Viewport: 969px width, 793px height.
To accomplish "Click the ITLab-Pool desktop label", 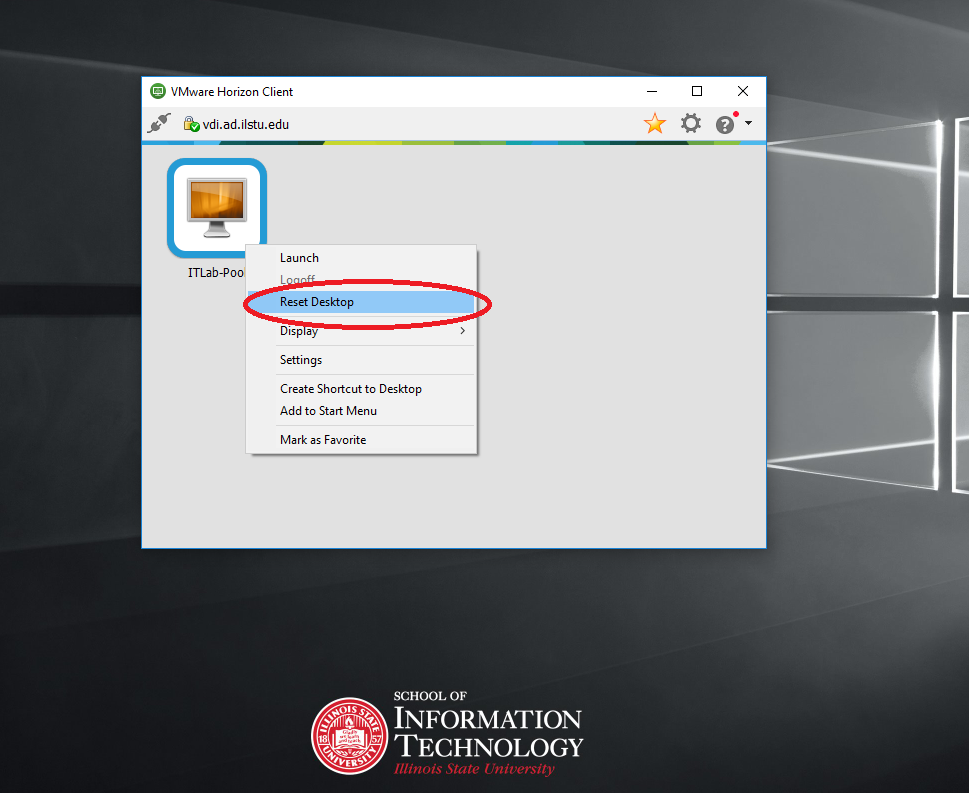I will pos(216,273).
